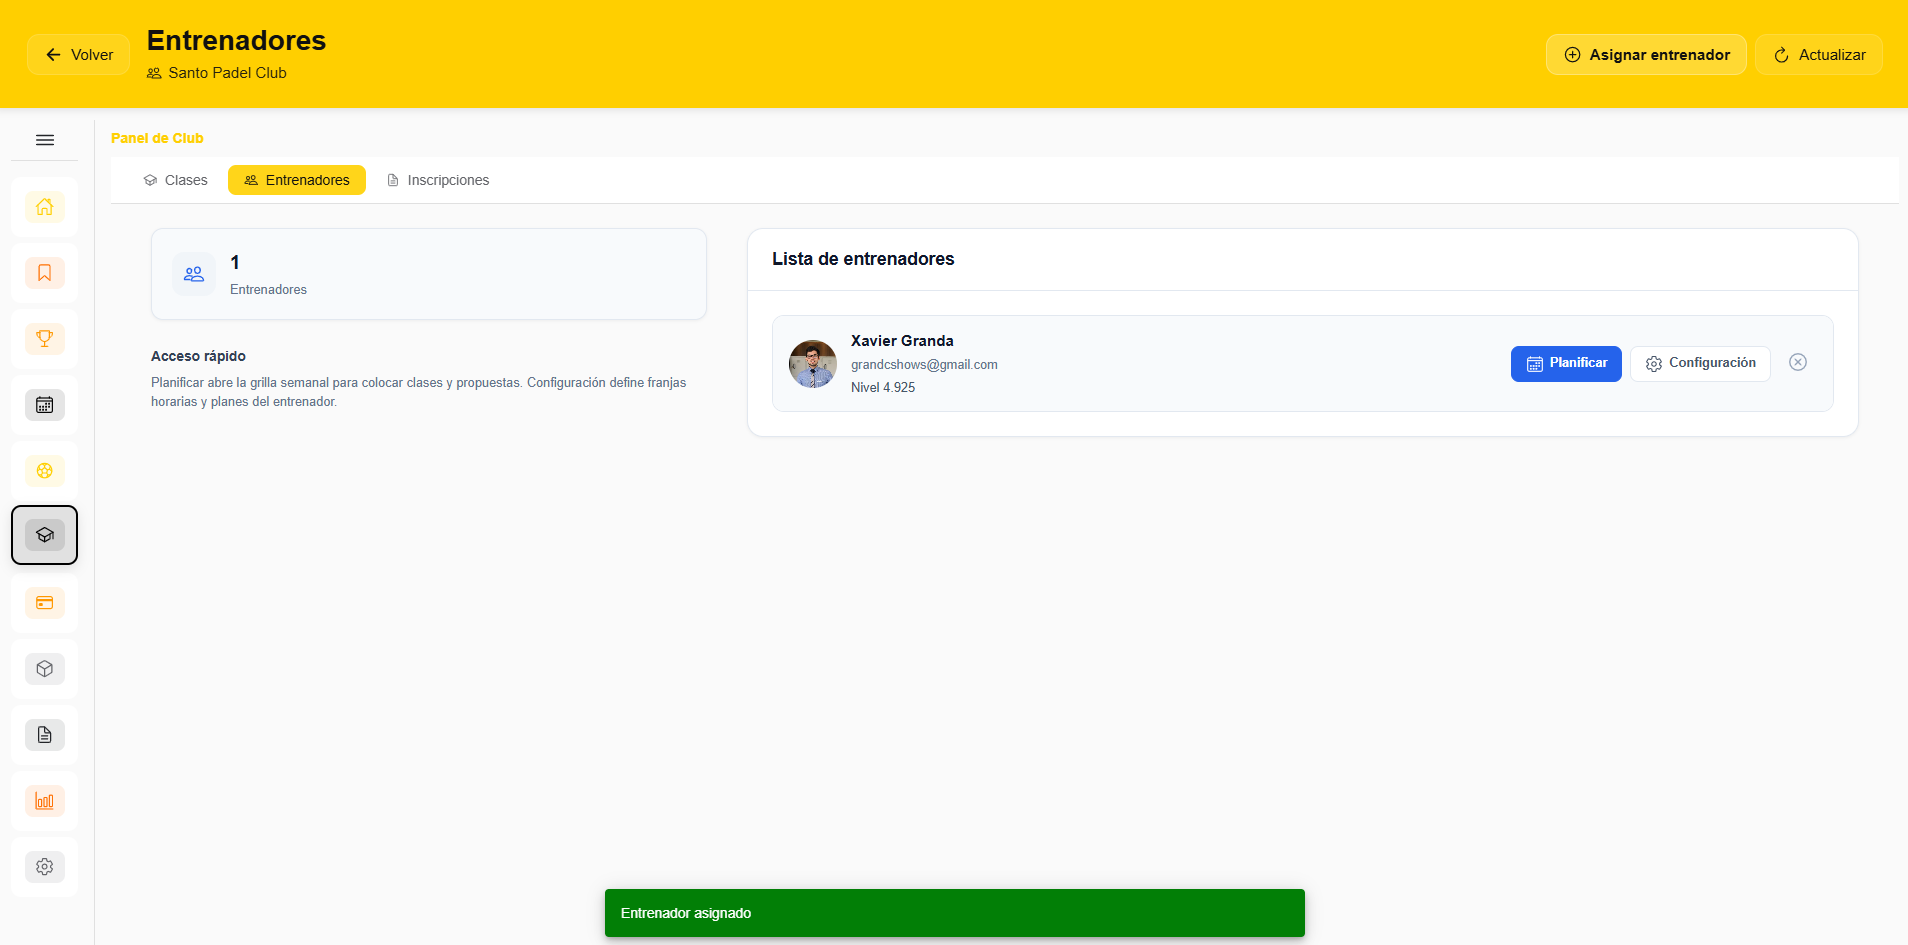Click Xavier Granda's profile photo
Screen dimensions: 1908x945
pyautogui.click(x=812, y=364)
